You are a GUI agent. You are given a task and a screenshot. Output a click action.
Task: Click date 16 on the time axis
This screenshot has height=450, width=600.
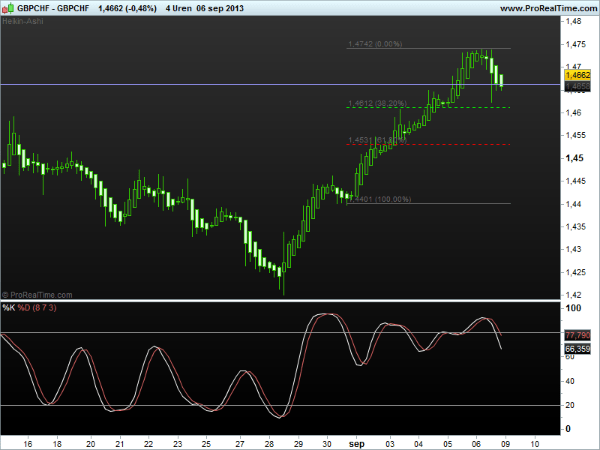tap(28, 444)
